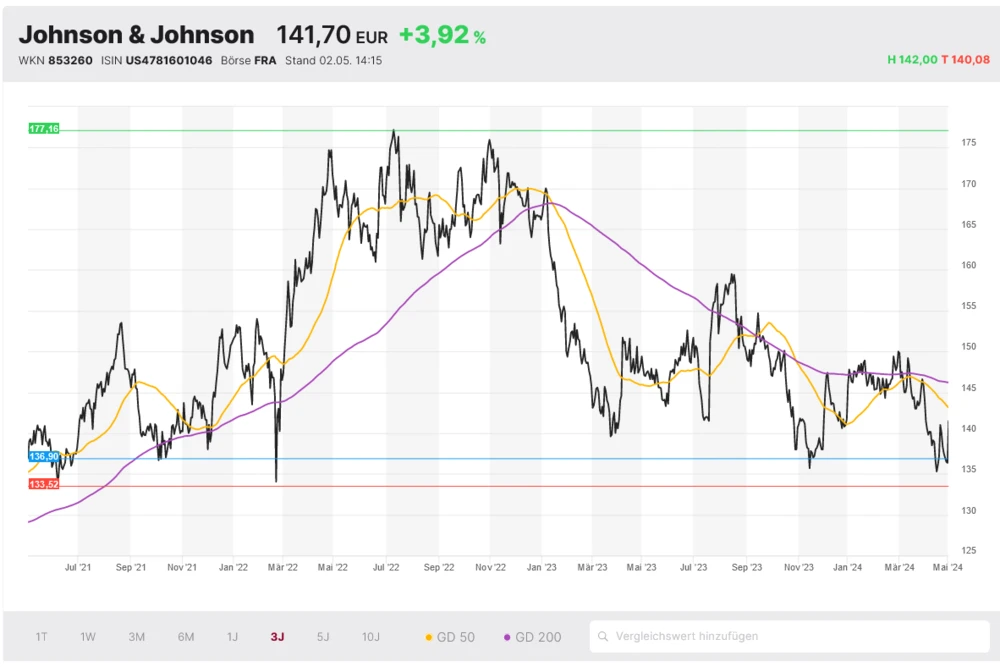Open the Johnson & Johnson title link
The height and width of the screenshot is (667, 1000).
coord(137,34)
